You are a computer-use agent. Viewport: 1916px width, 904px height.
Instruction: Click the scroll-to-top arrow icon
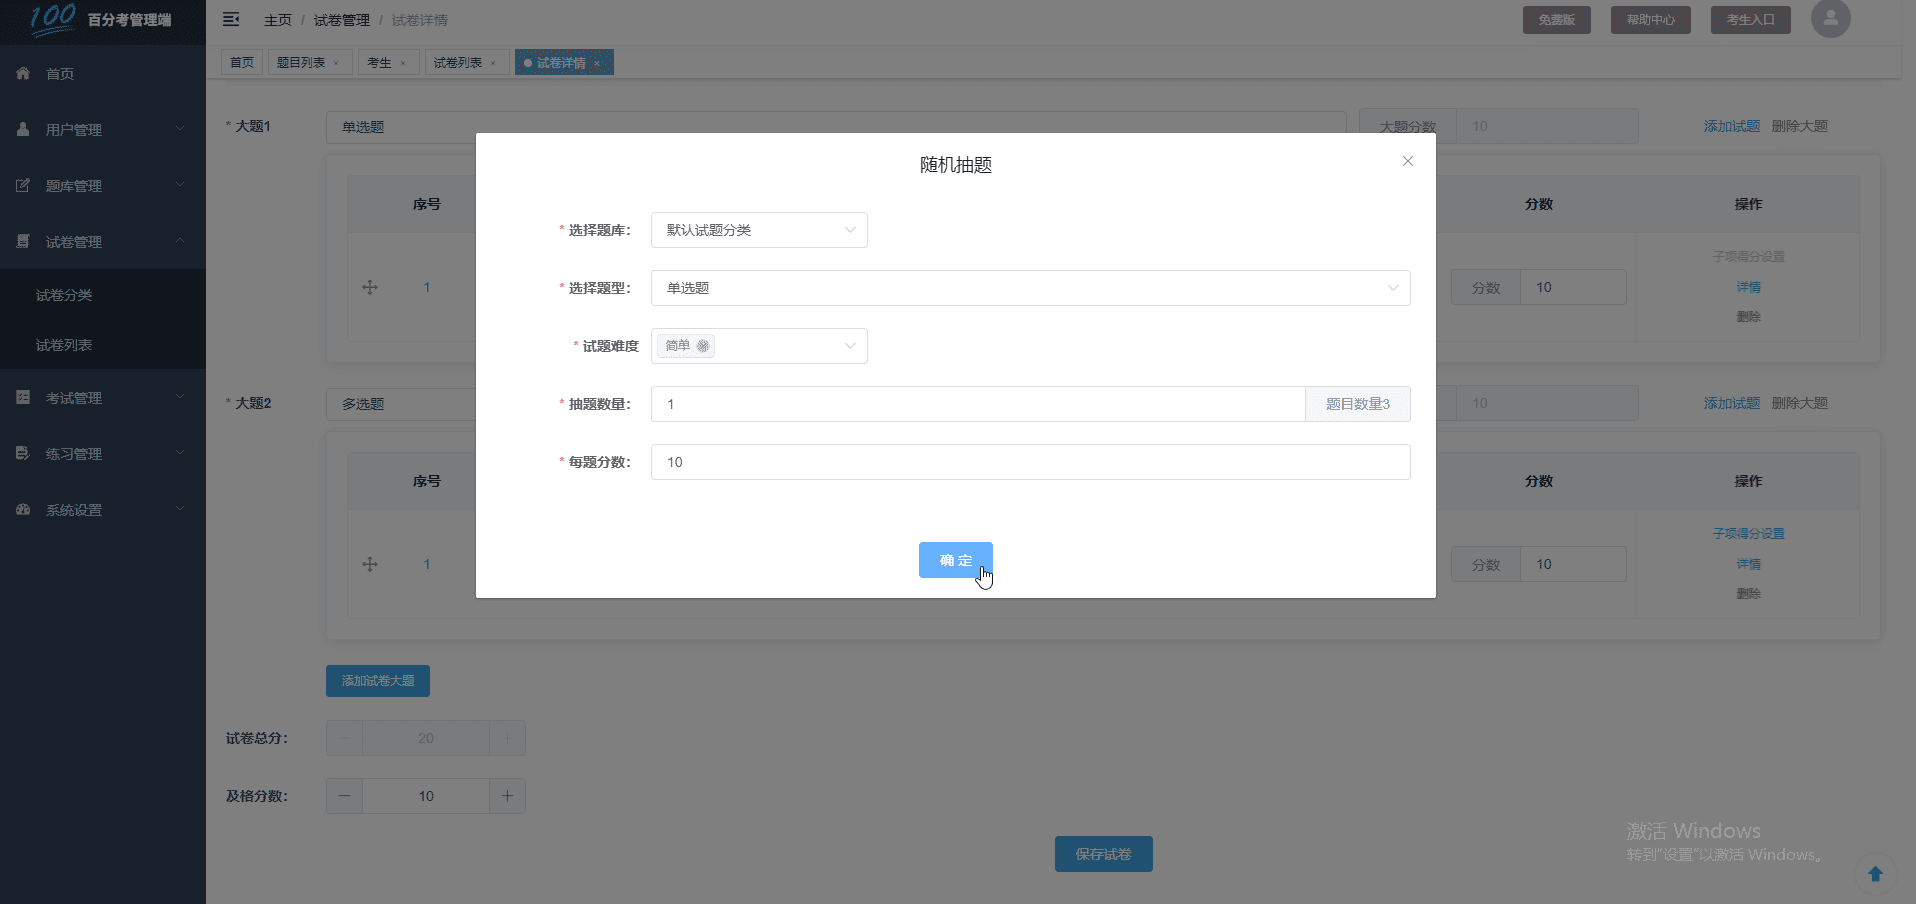point(1875,873)
